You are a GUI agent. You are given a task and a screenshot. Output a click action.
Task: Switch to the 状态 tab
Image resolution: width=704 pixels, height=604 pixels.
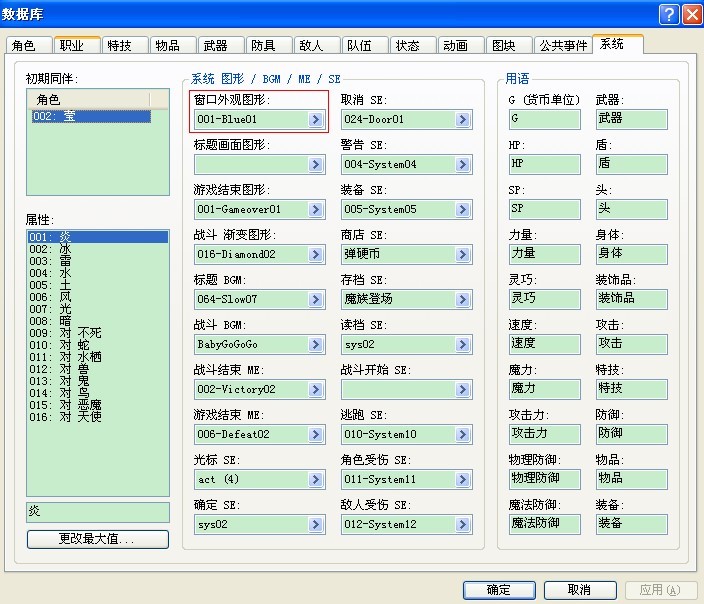click(x=413, y=45)
